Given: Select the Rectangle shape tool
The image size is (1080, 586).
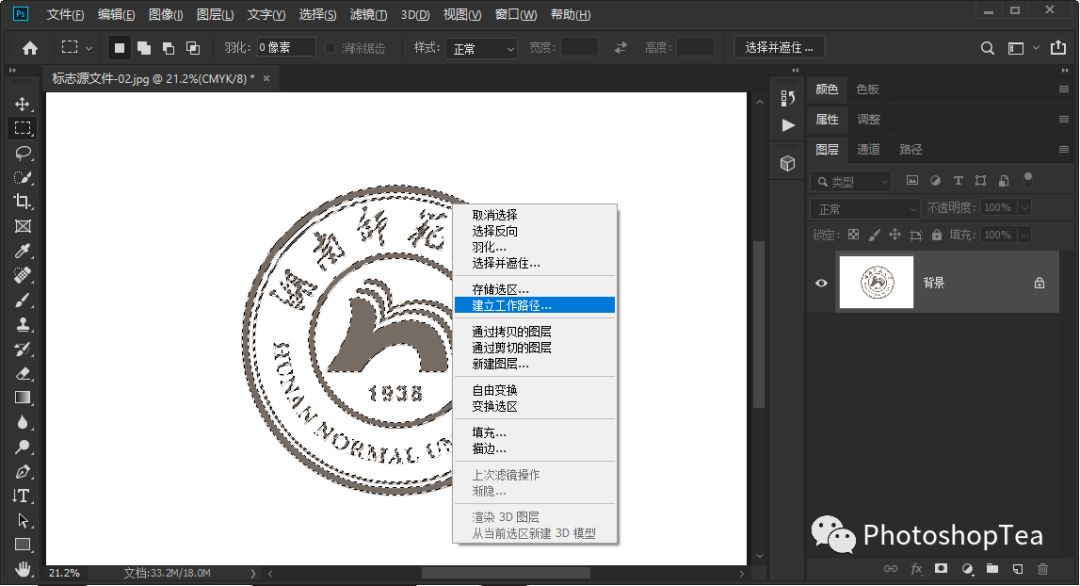Looking at the screenshot, I should click(x=22, y=545).
